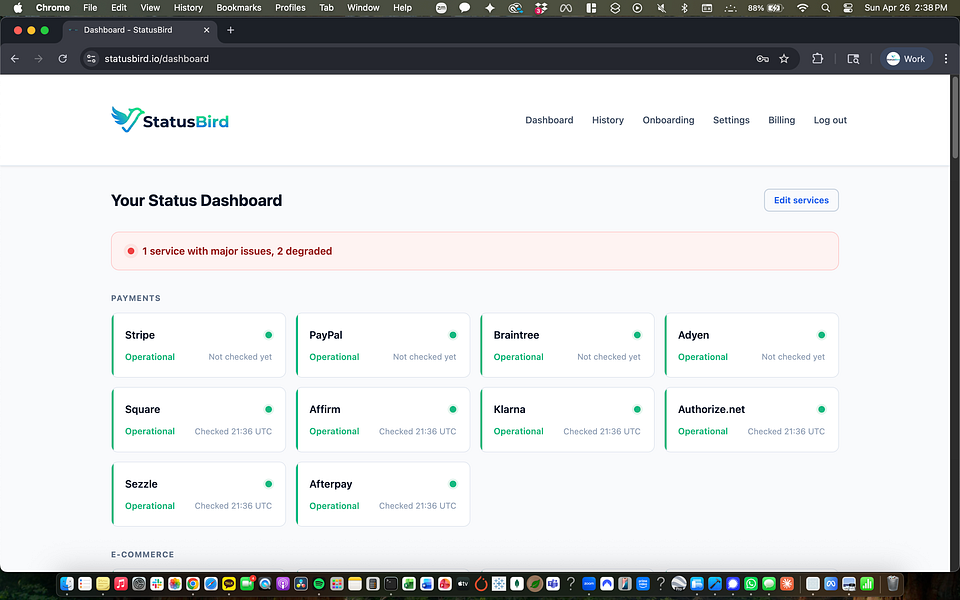This screenshot has width=960, height=600.
Task: Open Zoom from the dock
Action: click(x=589, y=583)
